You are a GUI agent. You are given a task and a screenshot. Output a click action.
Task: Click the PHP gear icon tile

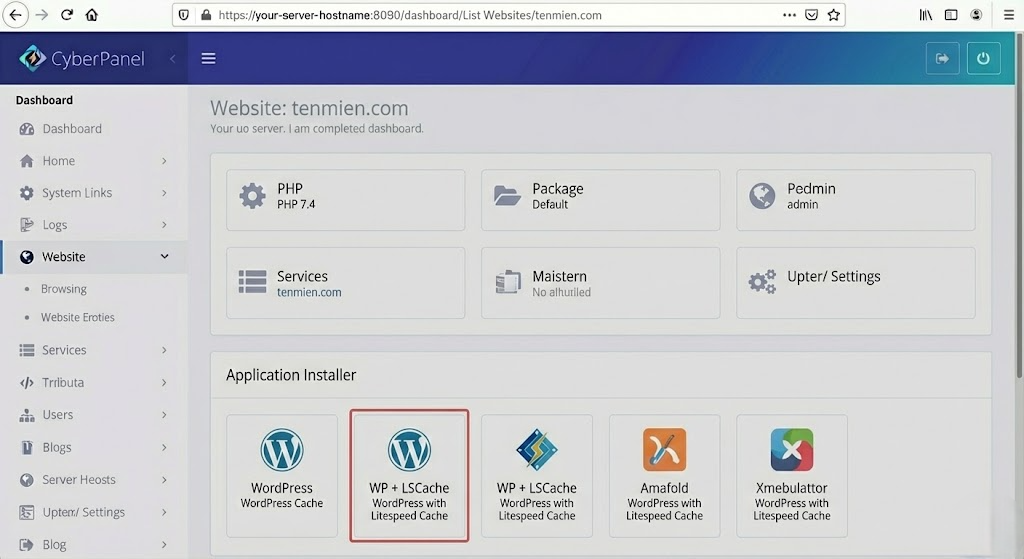coord(253,196)
